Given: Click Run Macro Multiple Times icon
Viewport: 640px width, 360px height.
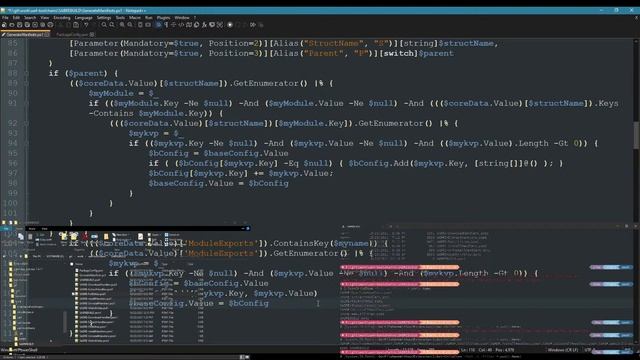Looking at the screenshot, I should tap(253, 25).
